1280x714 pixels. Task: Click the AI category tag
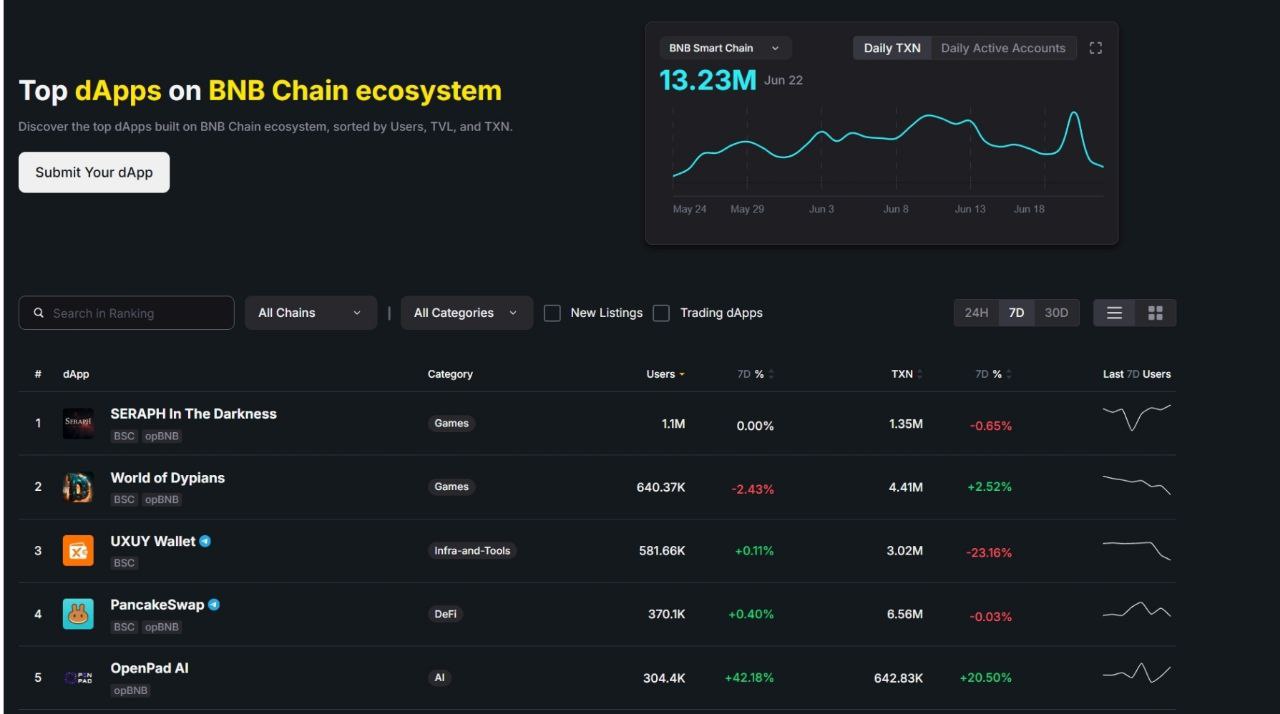click(439, 678)
